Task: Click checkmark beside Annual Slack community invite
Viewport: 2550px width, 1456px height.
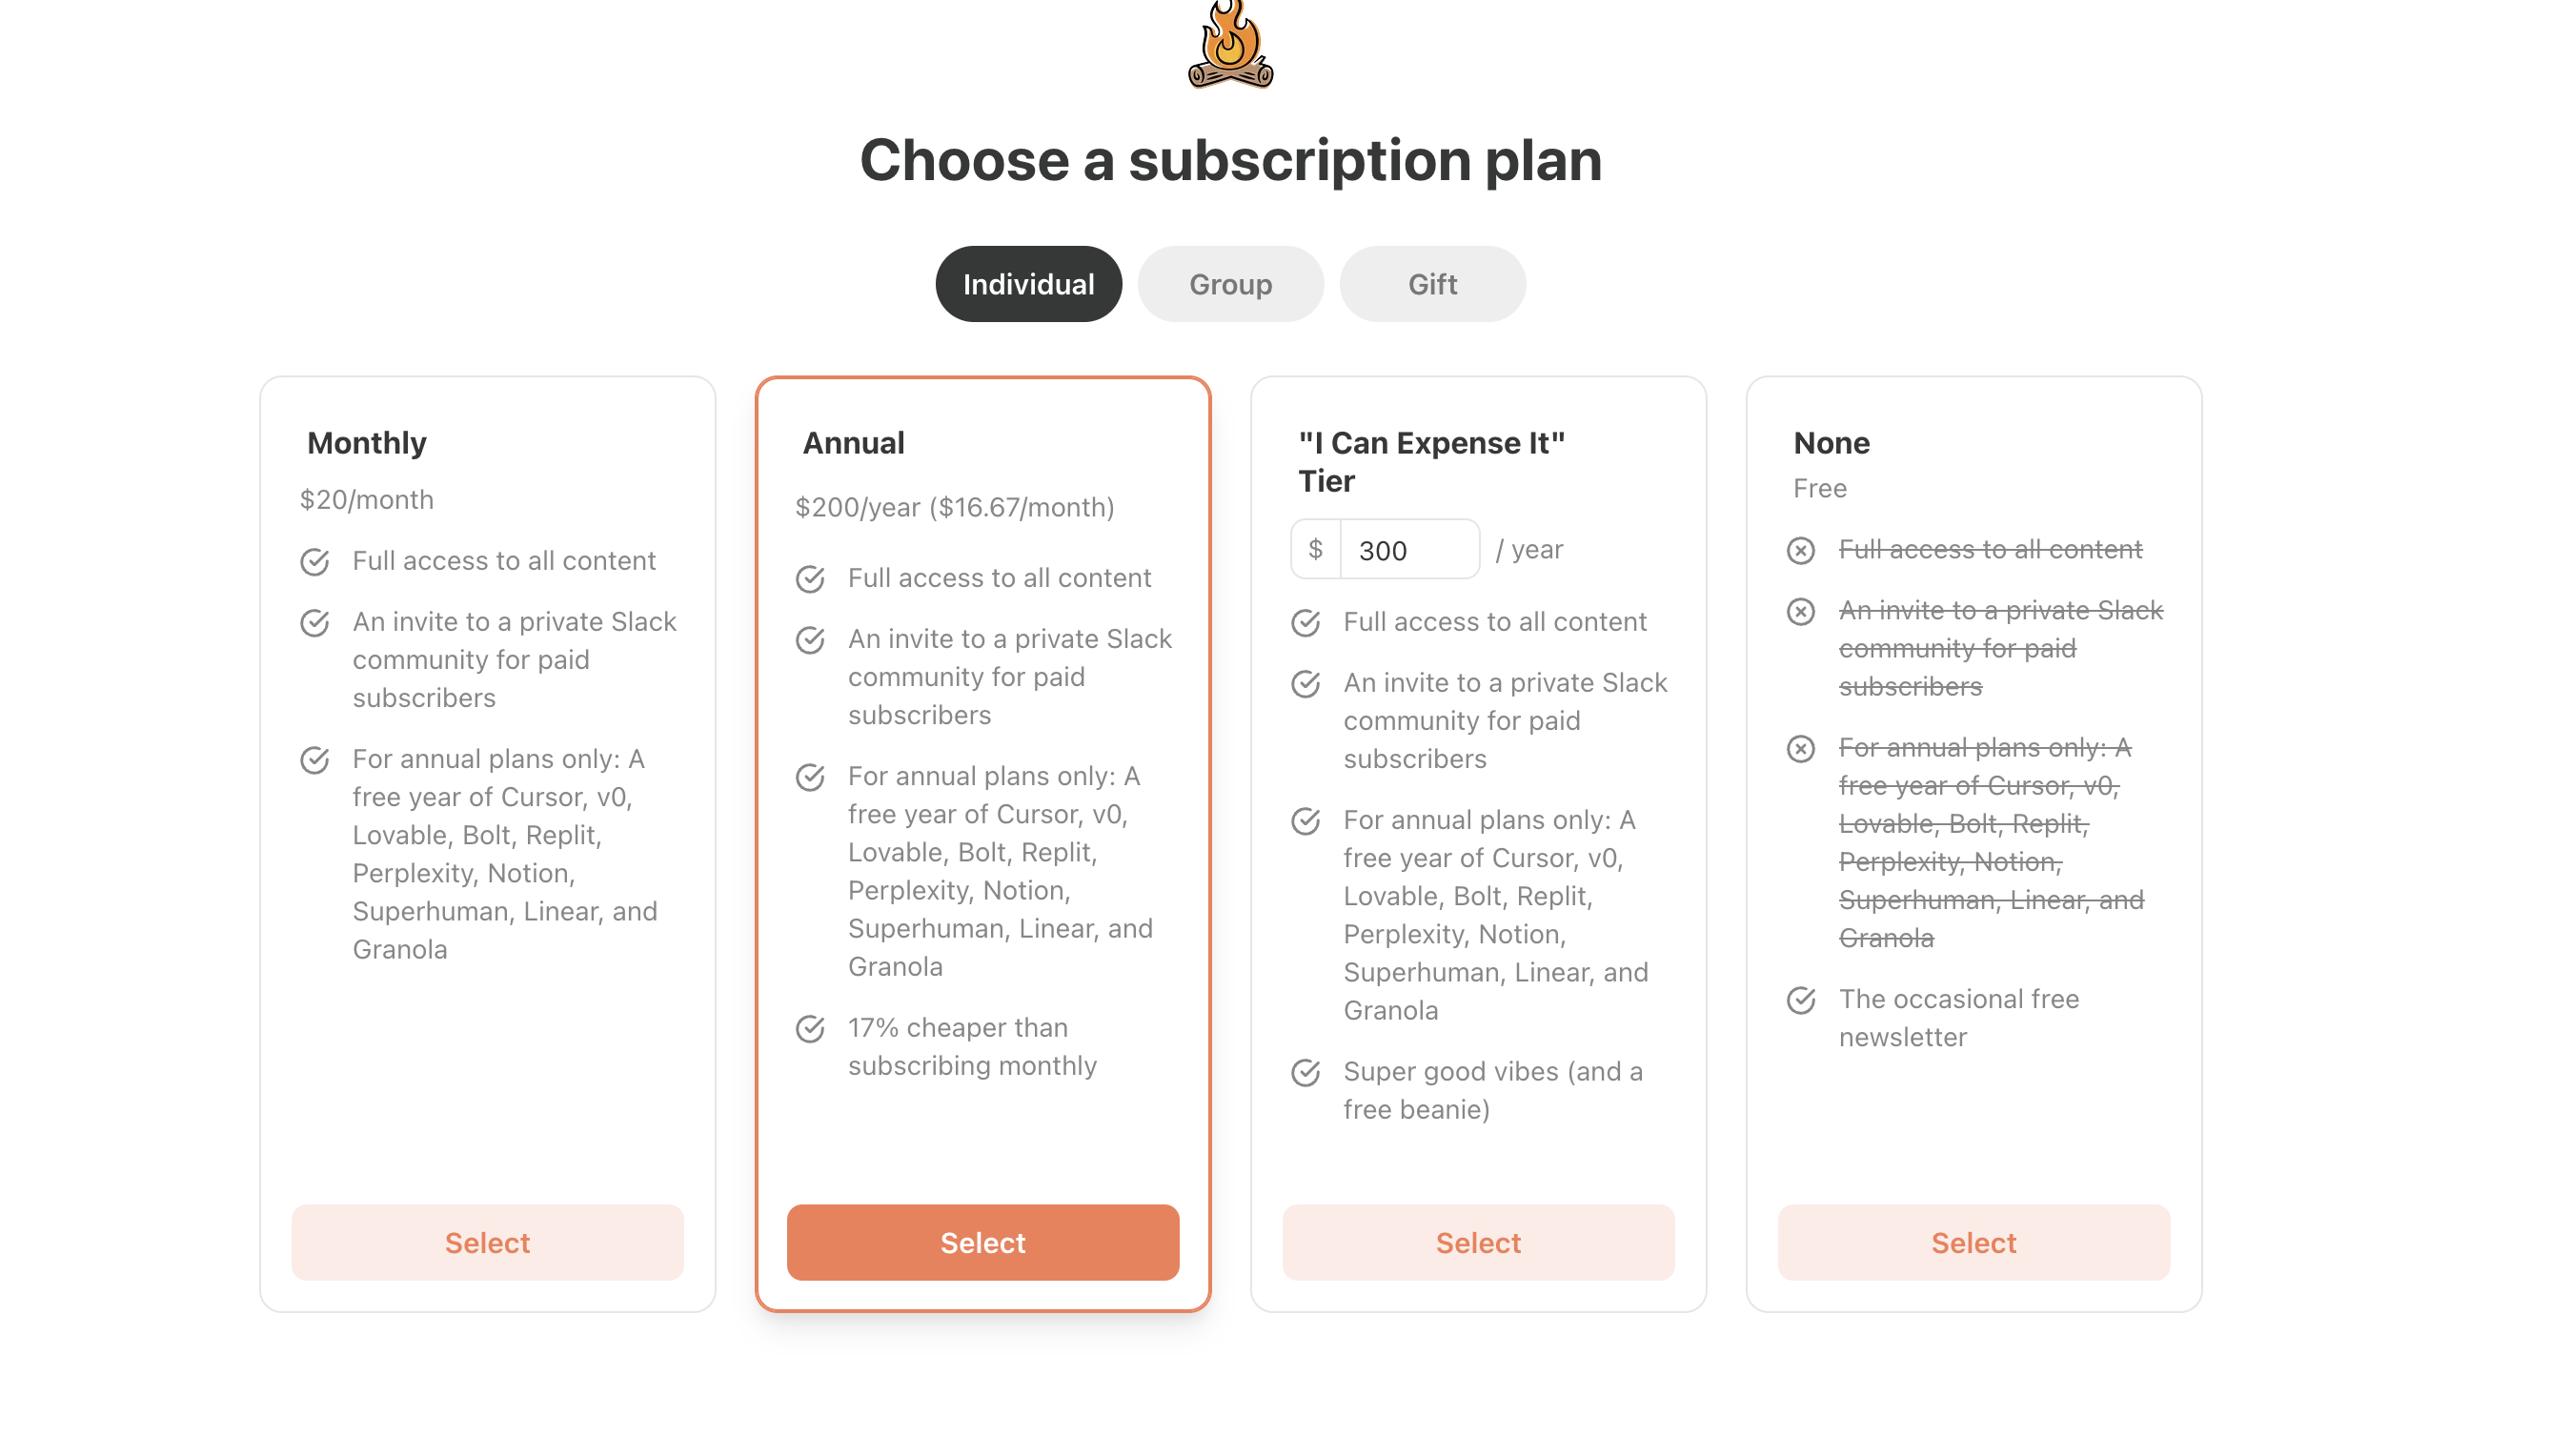Action: click(x=810, y=640)
